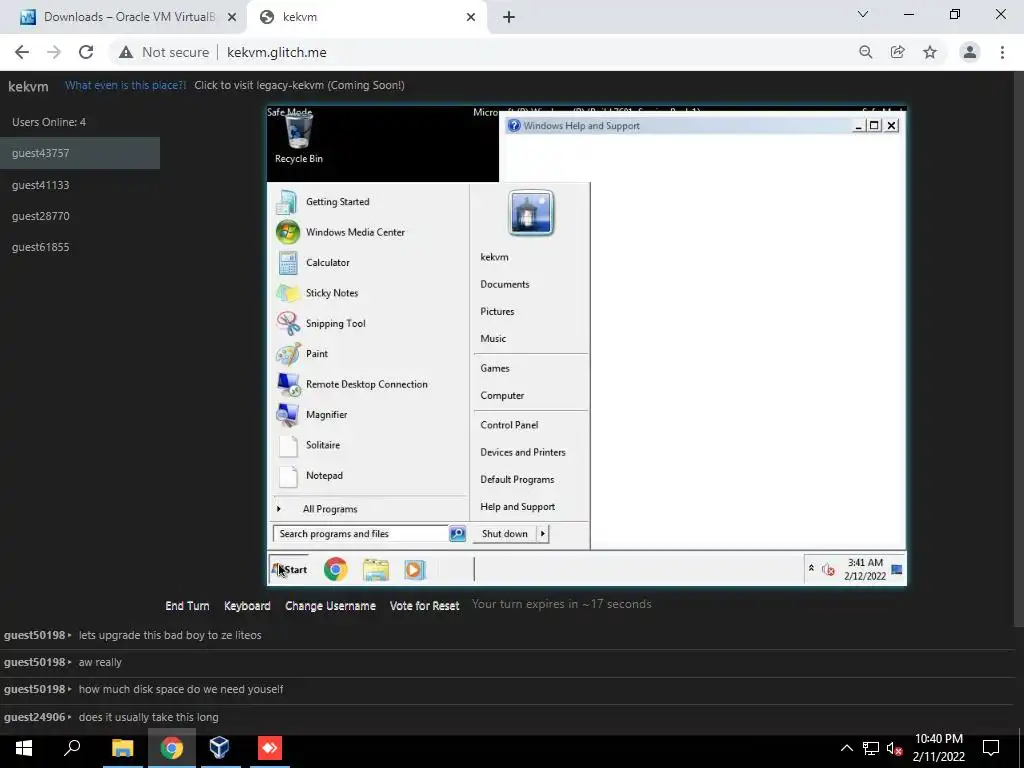Select user guest43757 in list
Image resolution: width=1024 pixels, height=768 pixels.
[80, 153]
